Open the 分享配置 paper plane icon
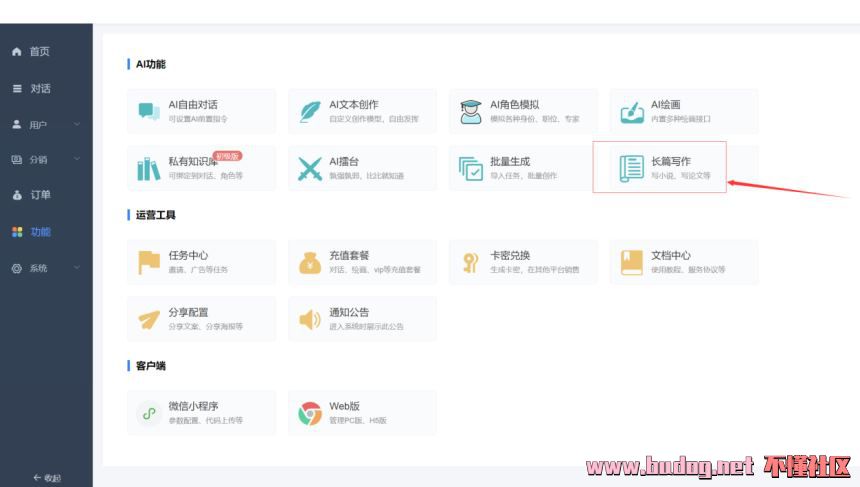Screen dimensions: 860x487 pyautogui.click(x=149, y=319)
